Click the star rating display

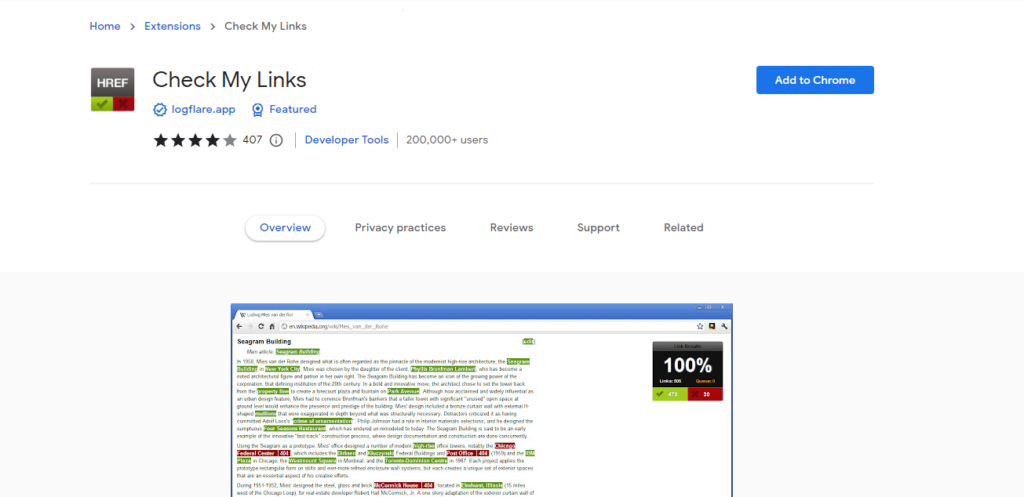point(195,140)
